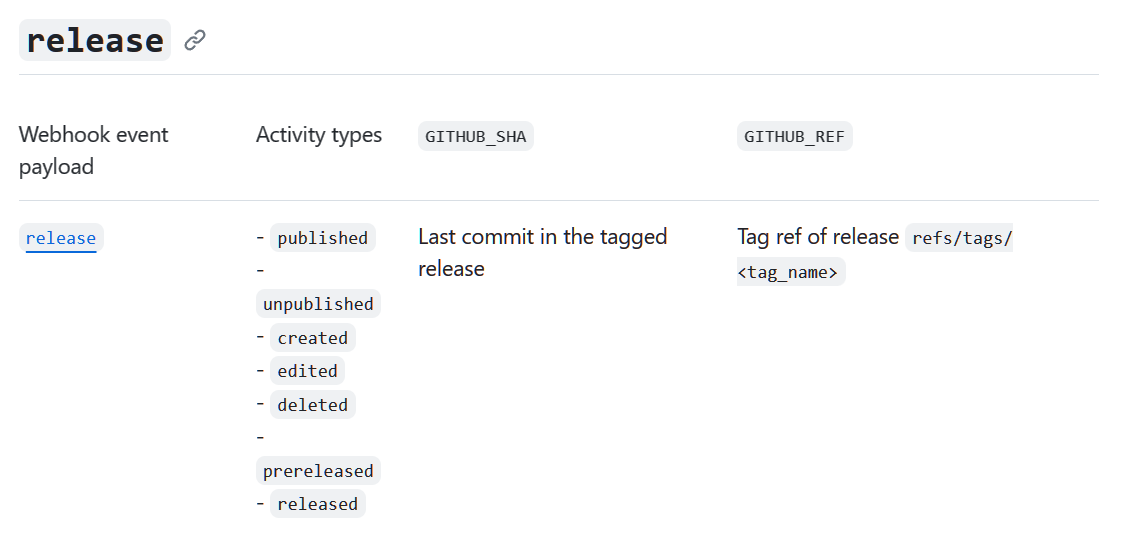Image resolution: width=1129 pixels, height=543 pixels.
Task: Click the divider line under the release heading
Action: click(558, 75)
